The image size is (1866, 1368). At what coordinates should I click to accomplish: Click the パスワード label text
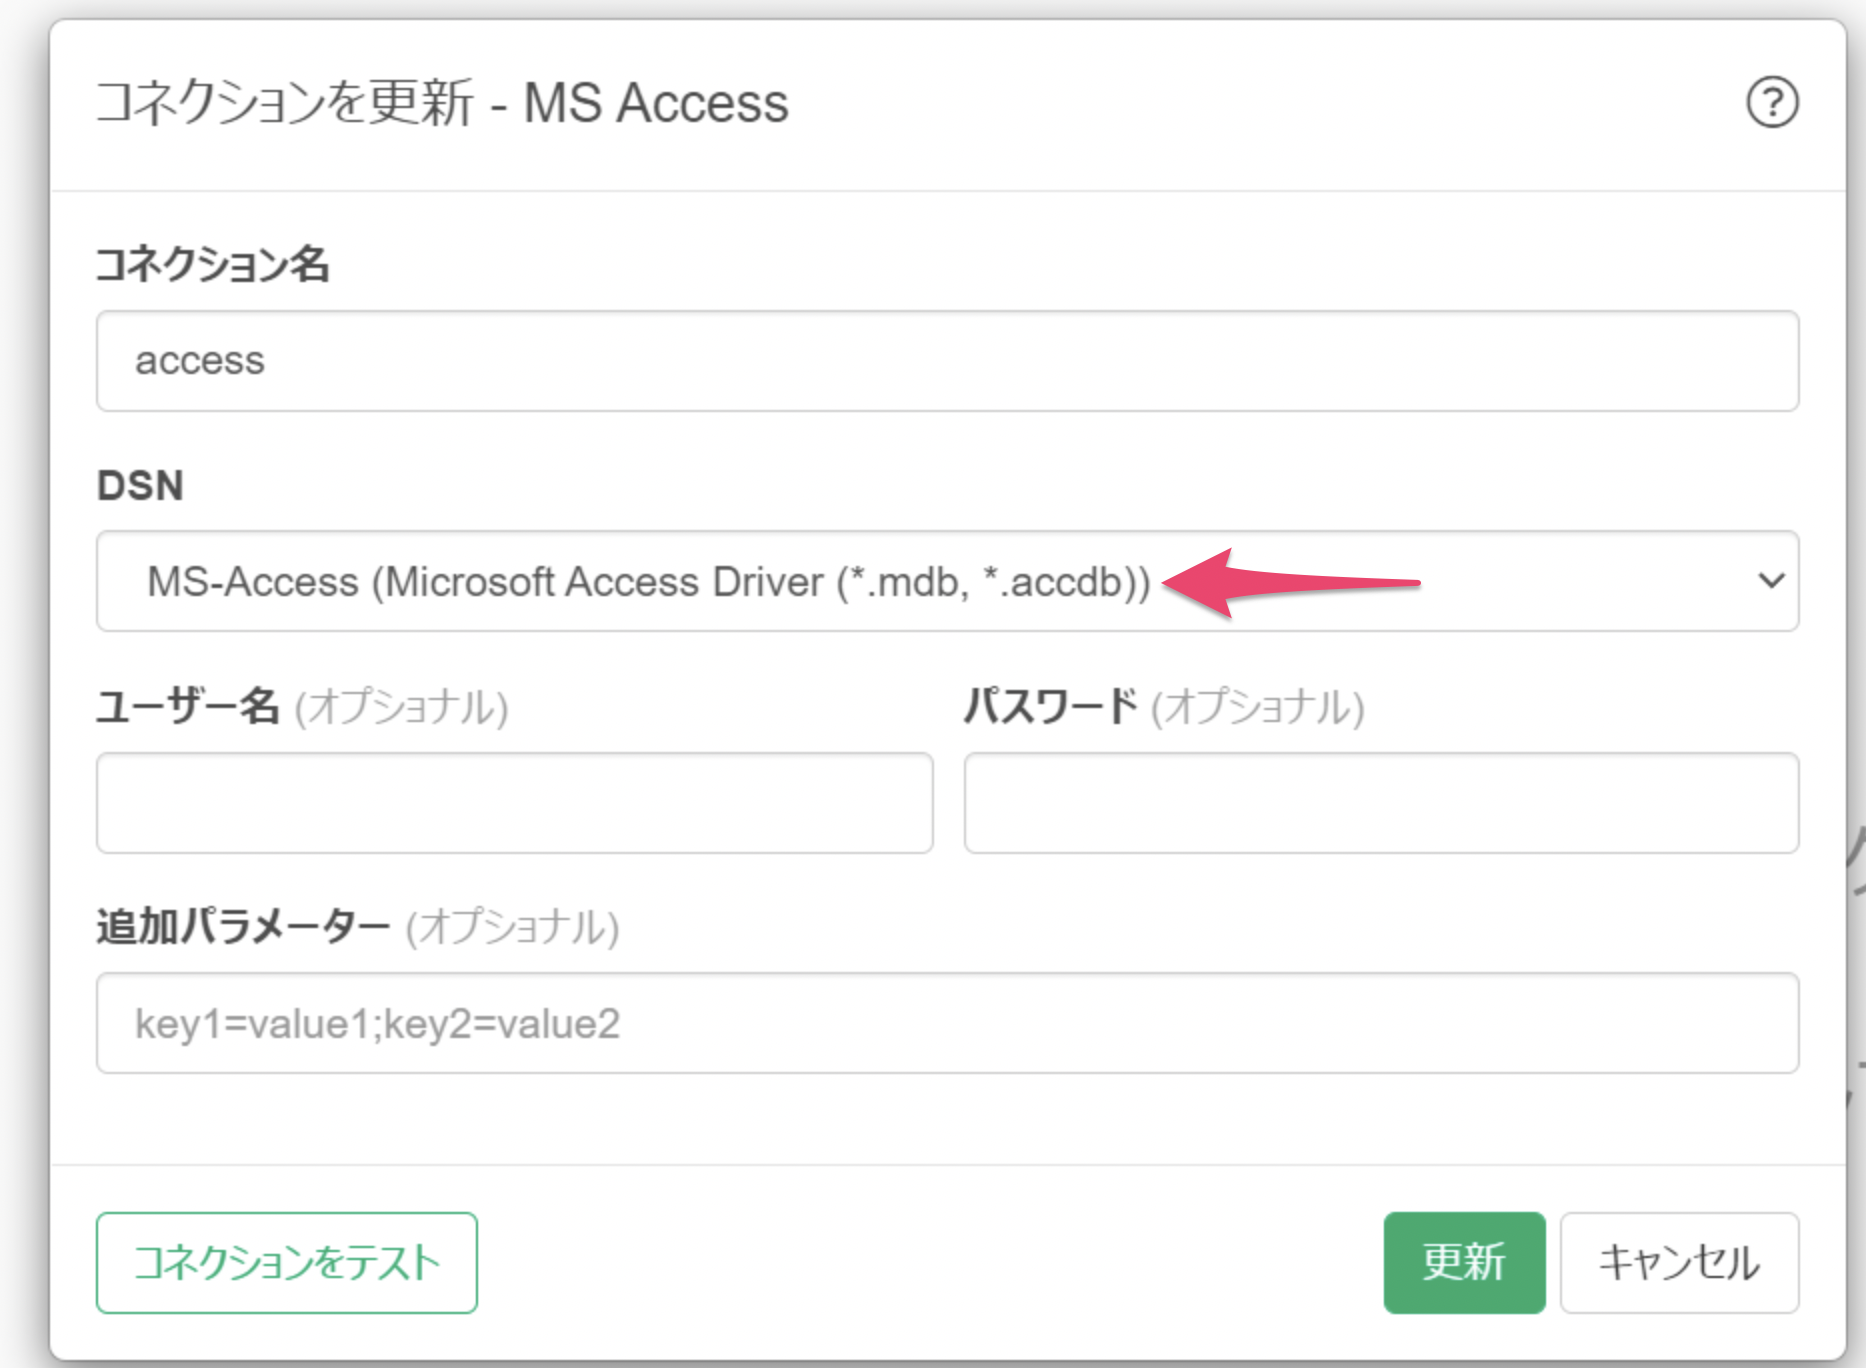coord(1051,706)
